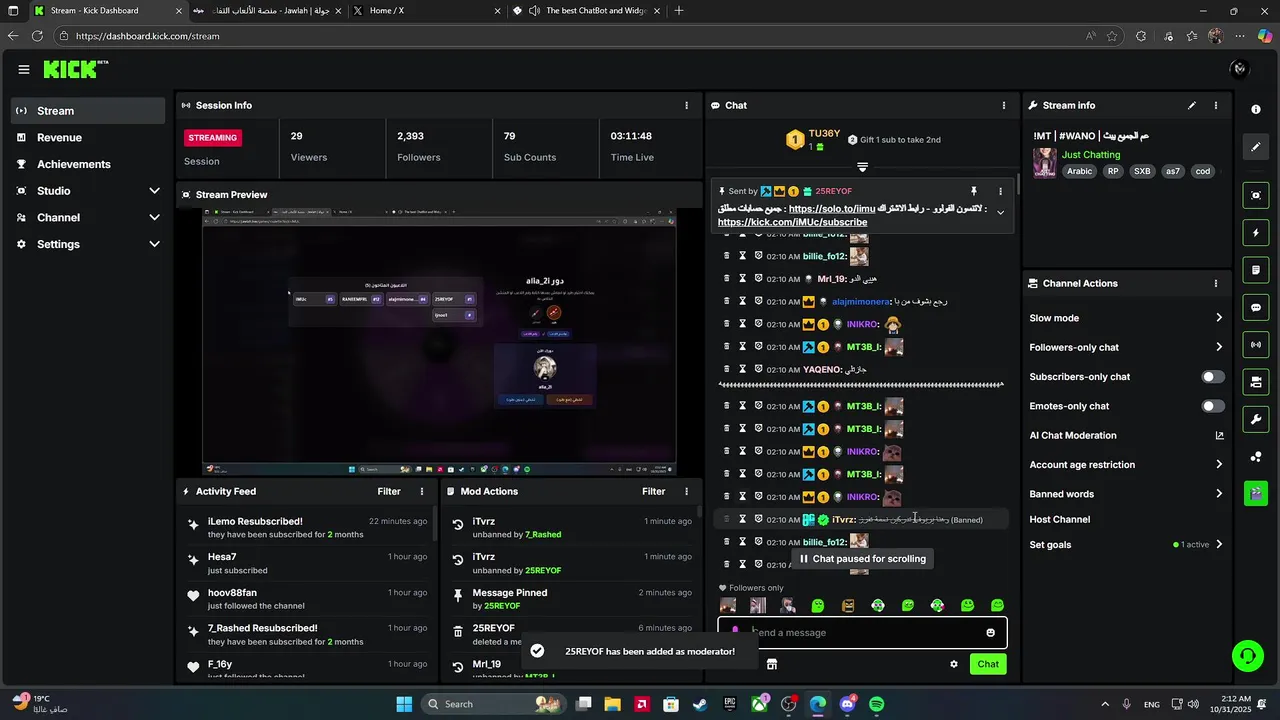Open the Windows Start menu
The height and width of the screenshot is (720, 1280).
click(404, 704)
